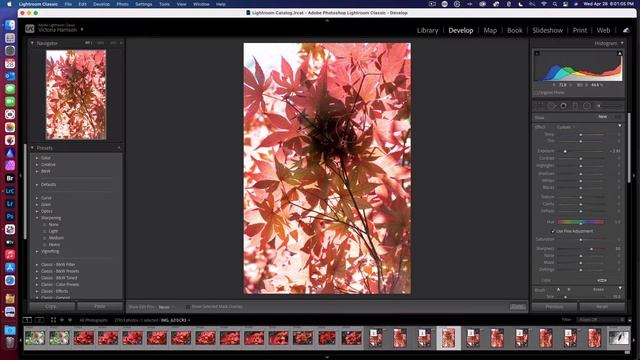Select the Red Eye Correction tool icon
Viewport: 640px width, 360px height.
click(x=563, y=106)
